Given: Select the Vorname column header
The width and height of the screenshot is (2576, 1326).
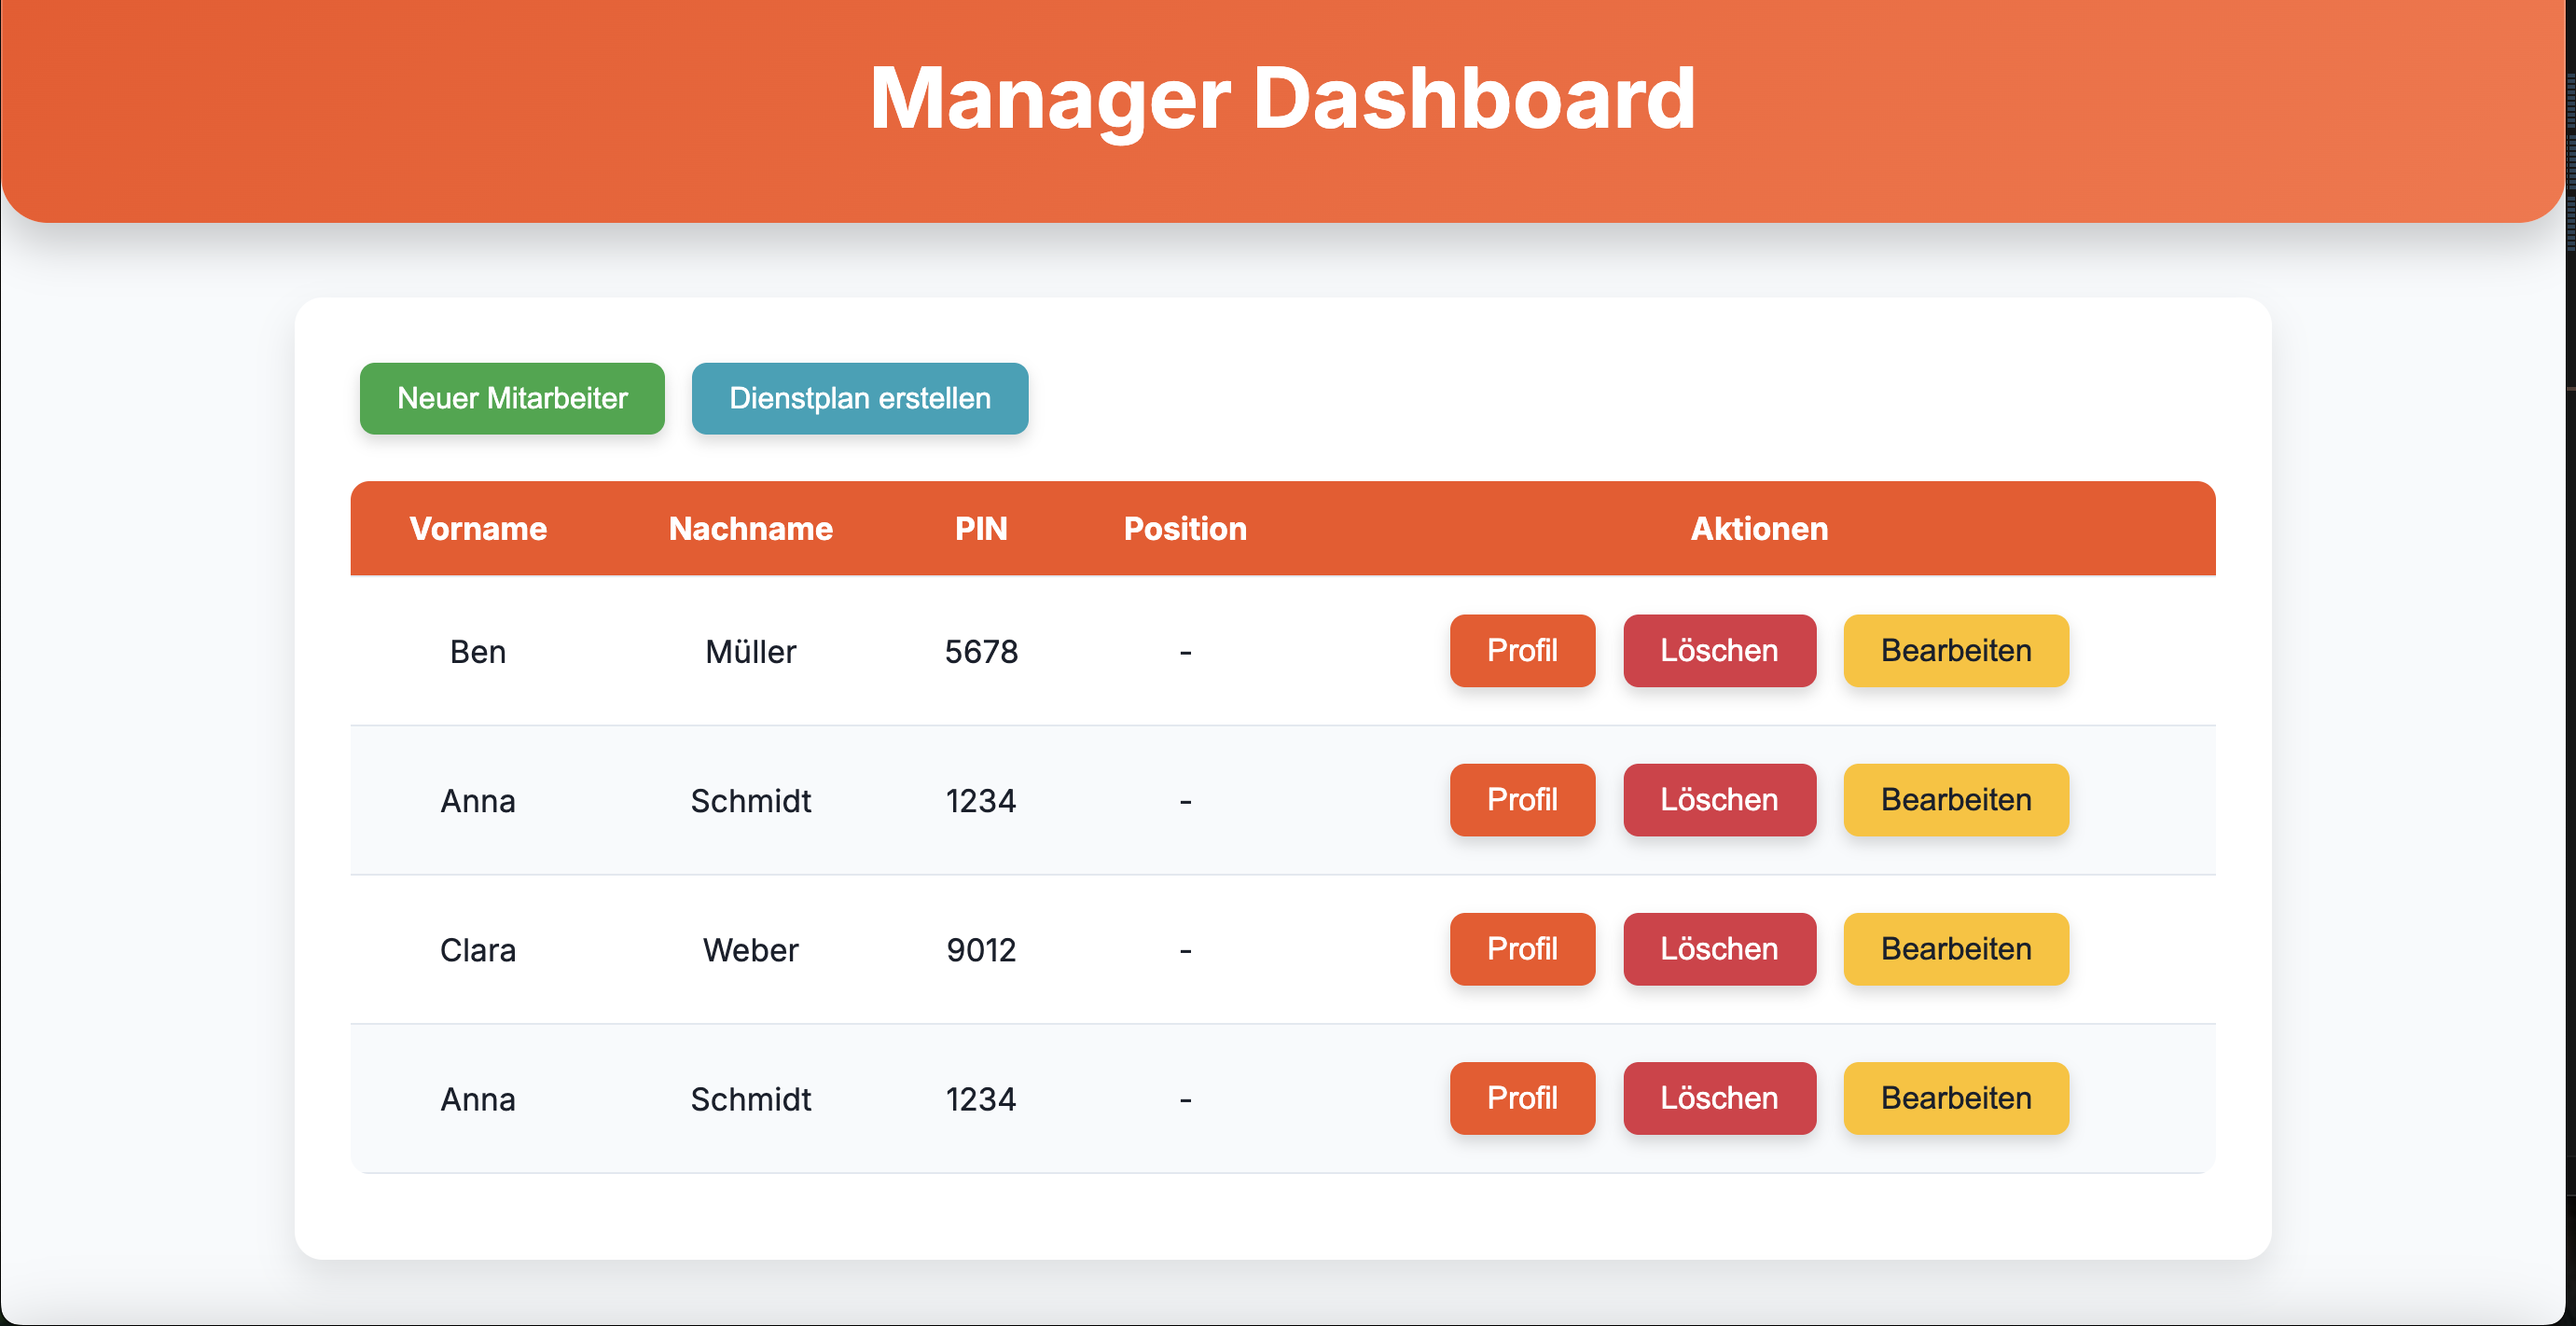Looking at the screenshot, I should tap(478, 529).
